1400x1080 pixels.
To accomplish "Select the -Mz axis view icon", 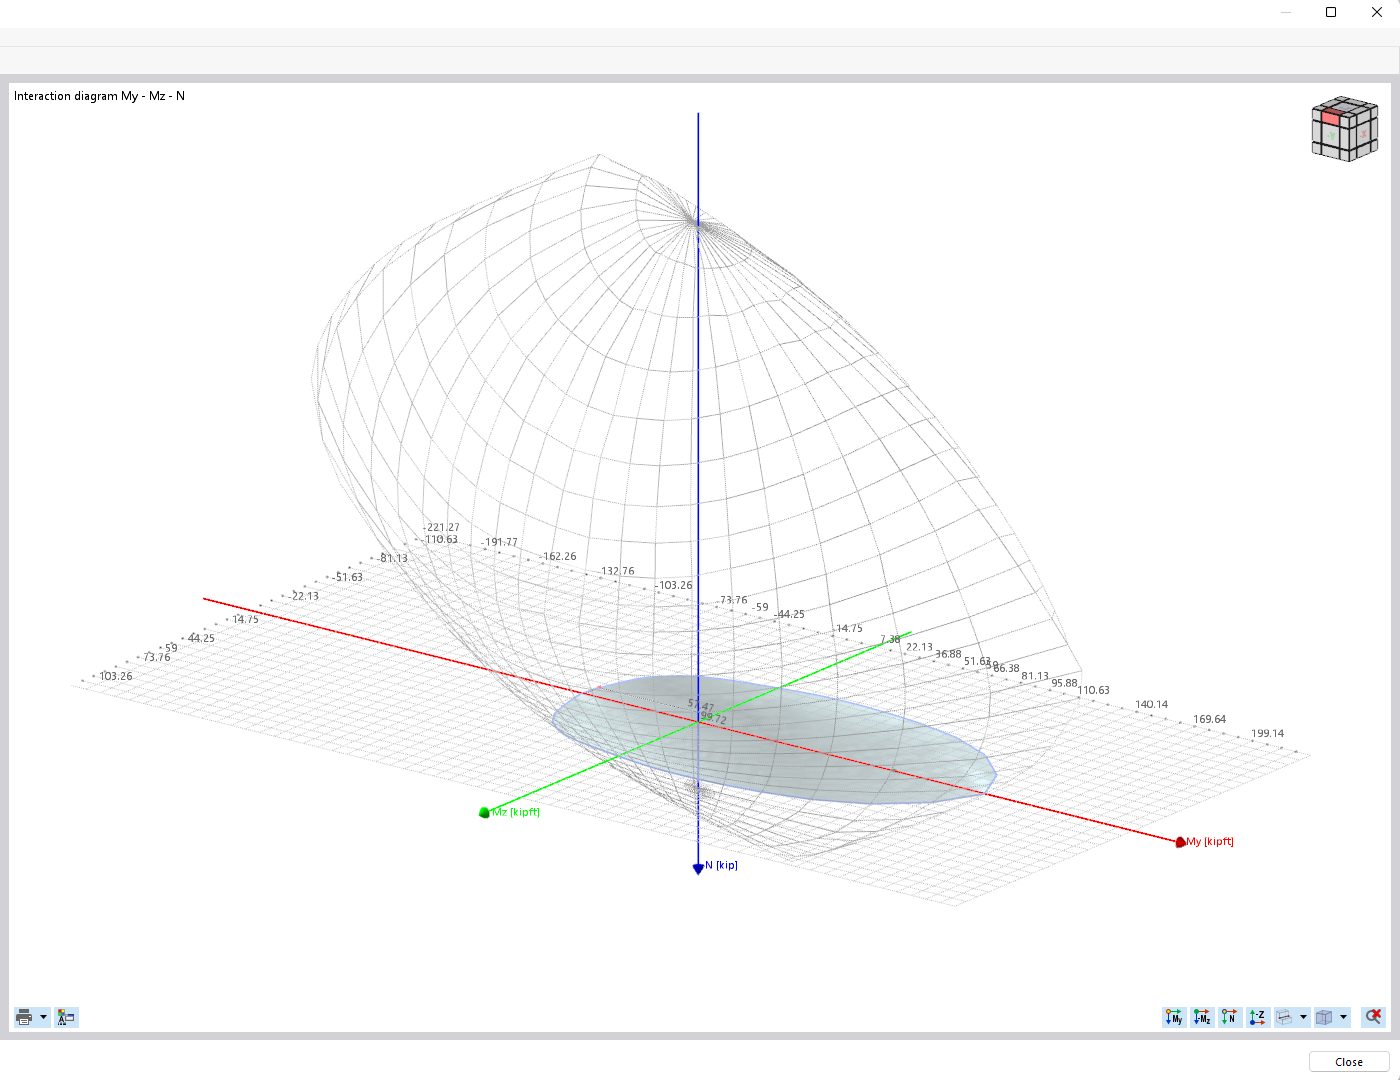I will (x=1201, y=1016).
